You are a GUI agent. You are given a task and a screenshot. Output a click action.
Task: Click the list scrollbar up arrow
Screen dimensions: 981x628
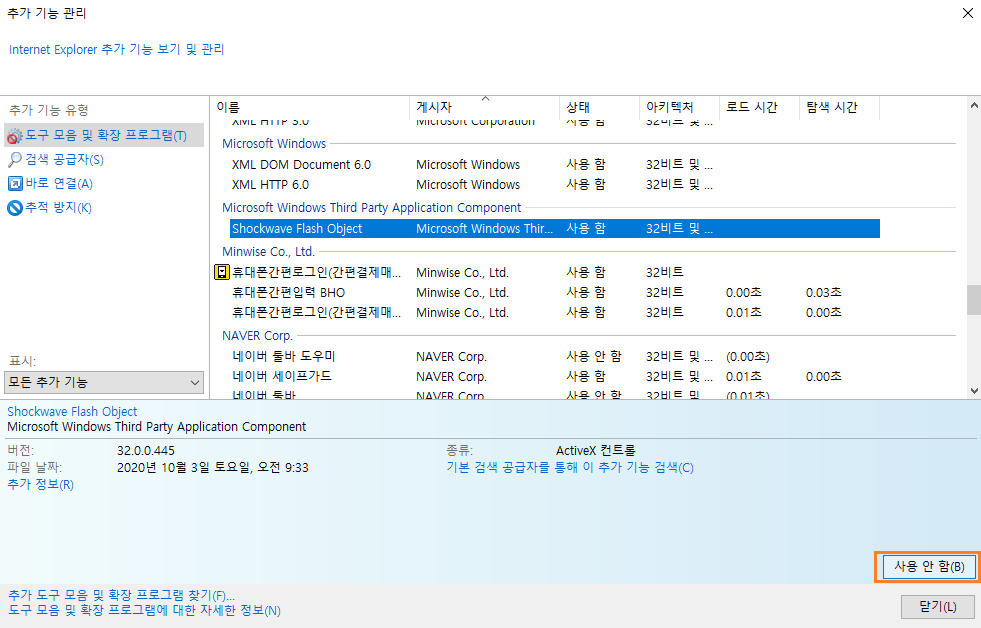tap(973, 105)
